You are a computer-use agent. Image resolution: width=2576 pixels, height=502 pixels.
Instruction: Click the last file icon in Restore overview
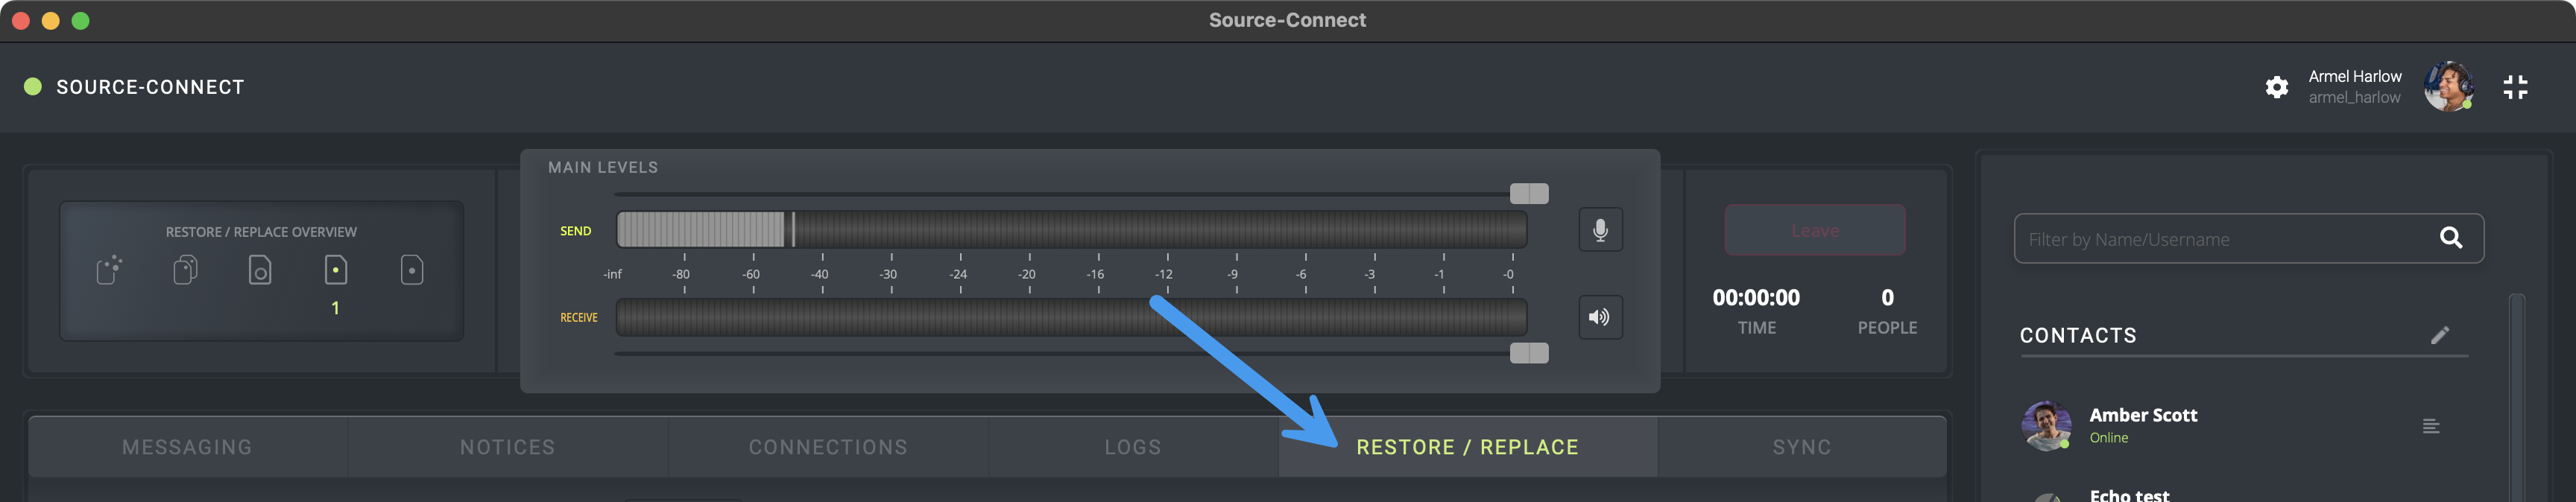(412, 270)
